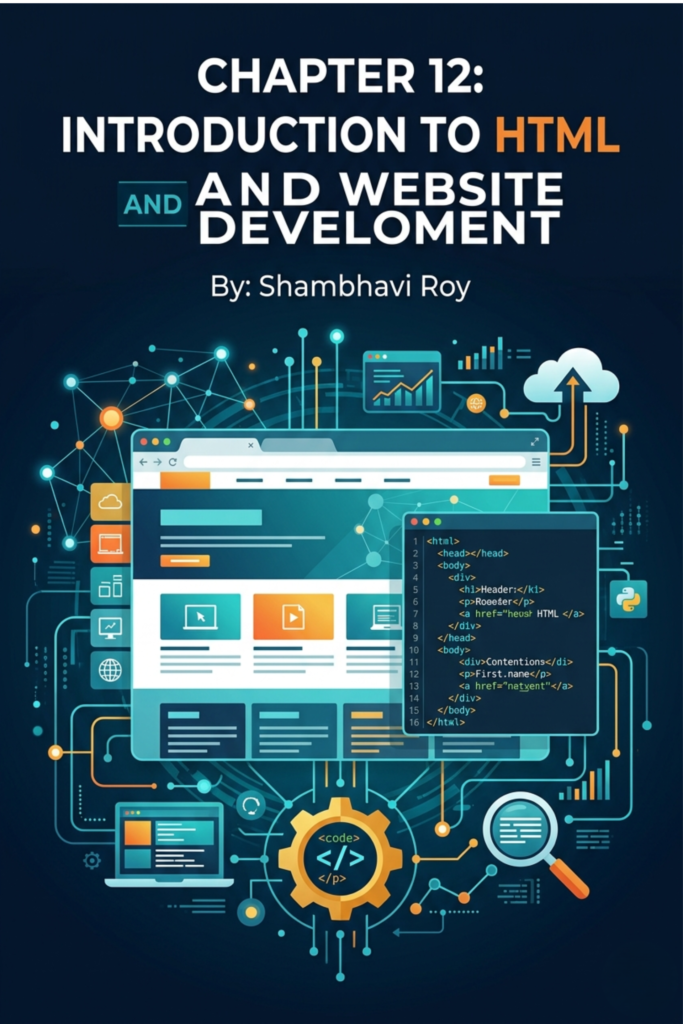This screenshot has height=1024, width=683.
Task: Click the orange HTML word
Action: coord(557,134)
